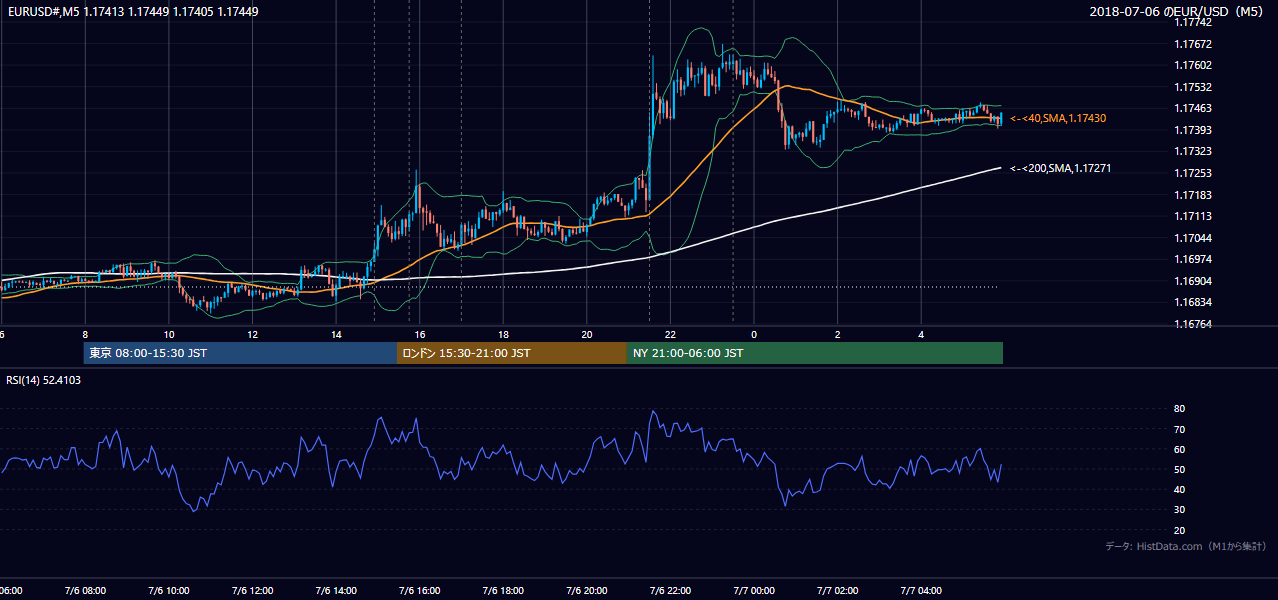1278x600 pixels.
Task: Click the 7/6 10:00 date label
Action: coord(168,590)
